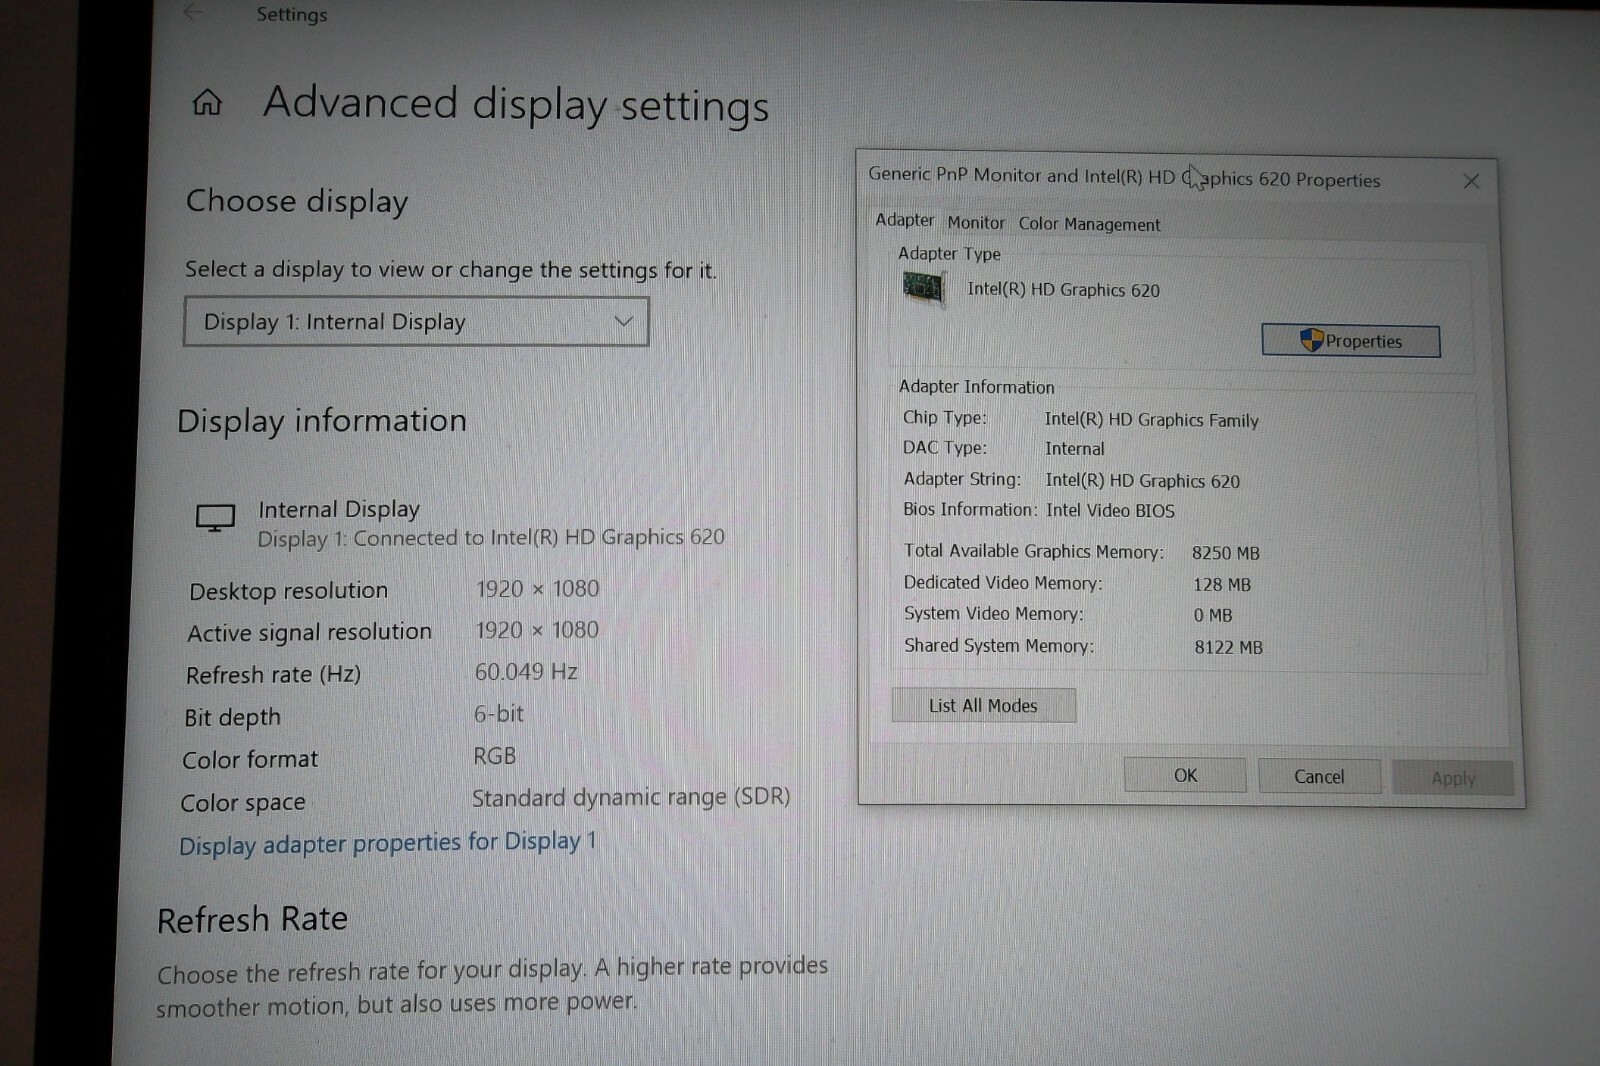The image size is (1600, 1066).
Task: Click the Active signal resolution value
Action: [537, 630]
